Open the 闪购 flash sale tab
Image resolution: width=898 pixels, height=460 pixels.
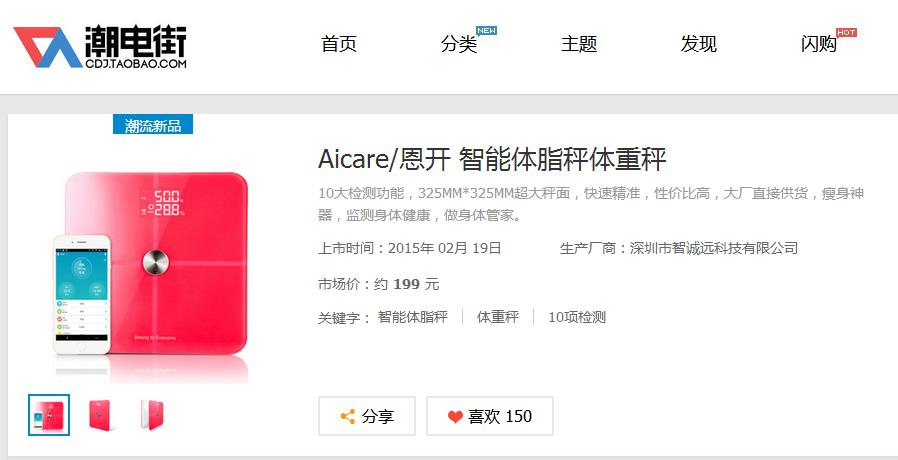click(818, 44)
